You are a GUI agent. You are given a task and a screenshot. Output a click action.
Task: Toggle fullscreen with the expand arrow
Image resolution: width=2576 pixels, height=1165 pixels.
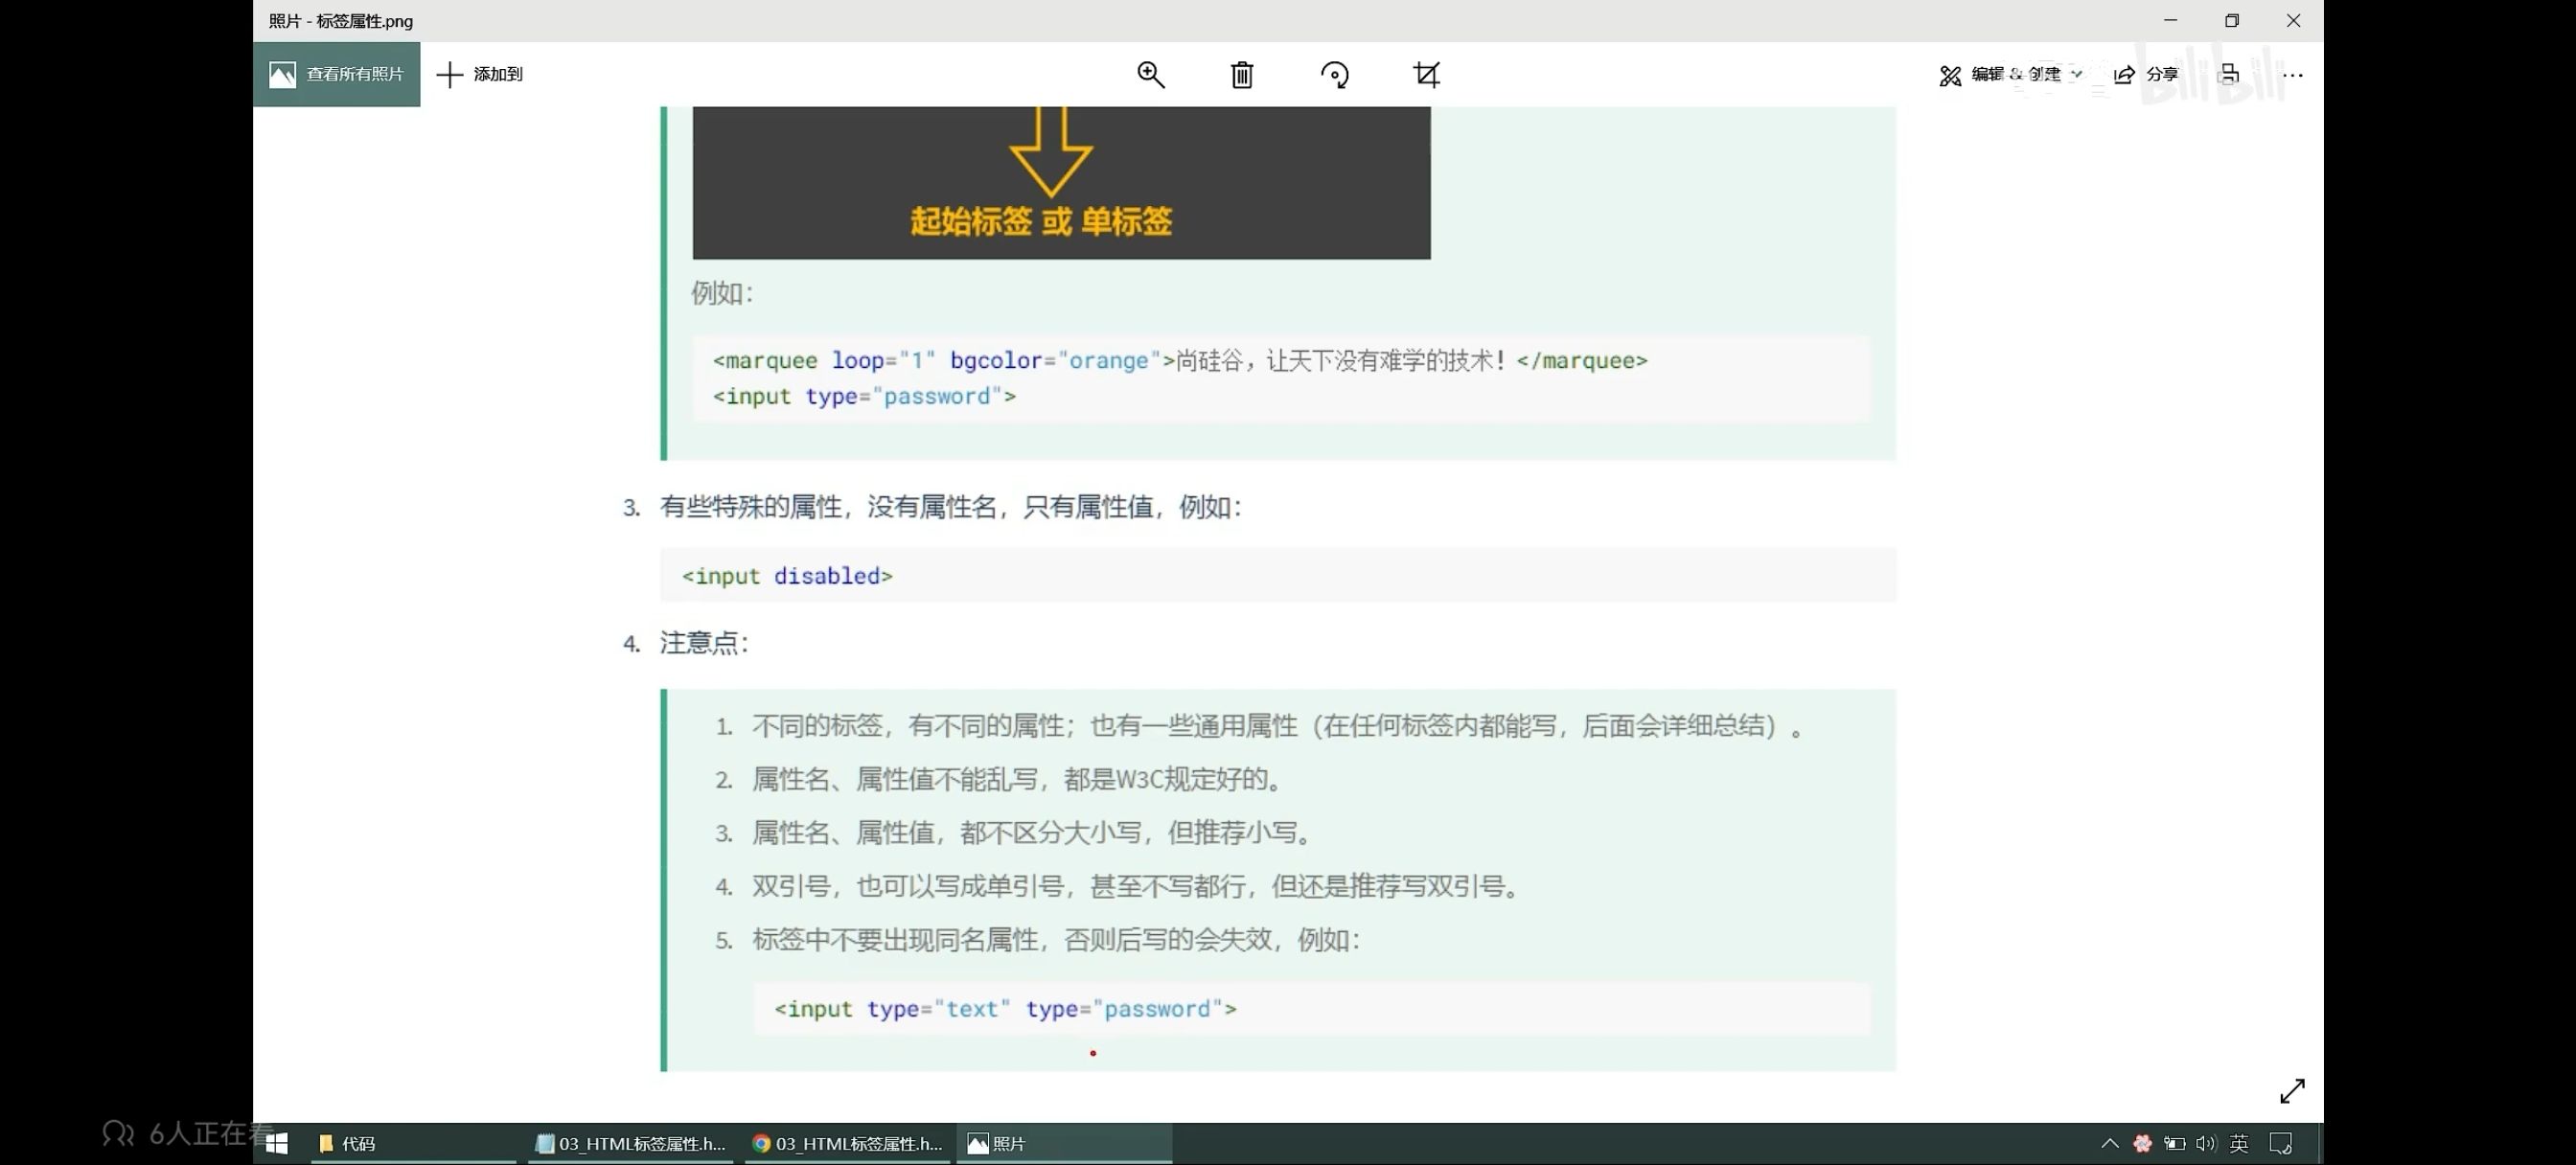[x=2291, y=1090]
